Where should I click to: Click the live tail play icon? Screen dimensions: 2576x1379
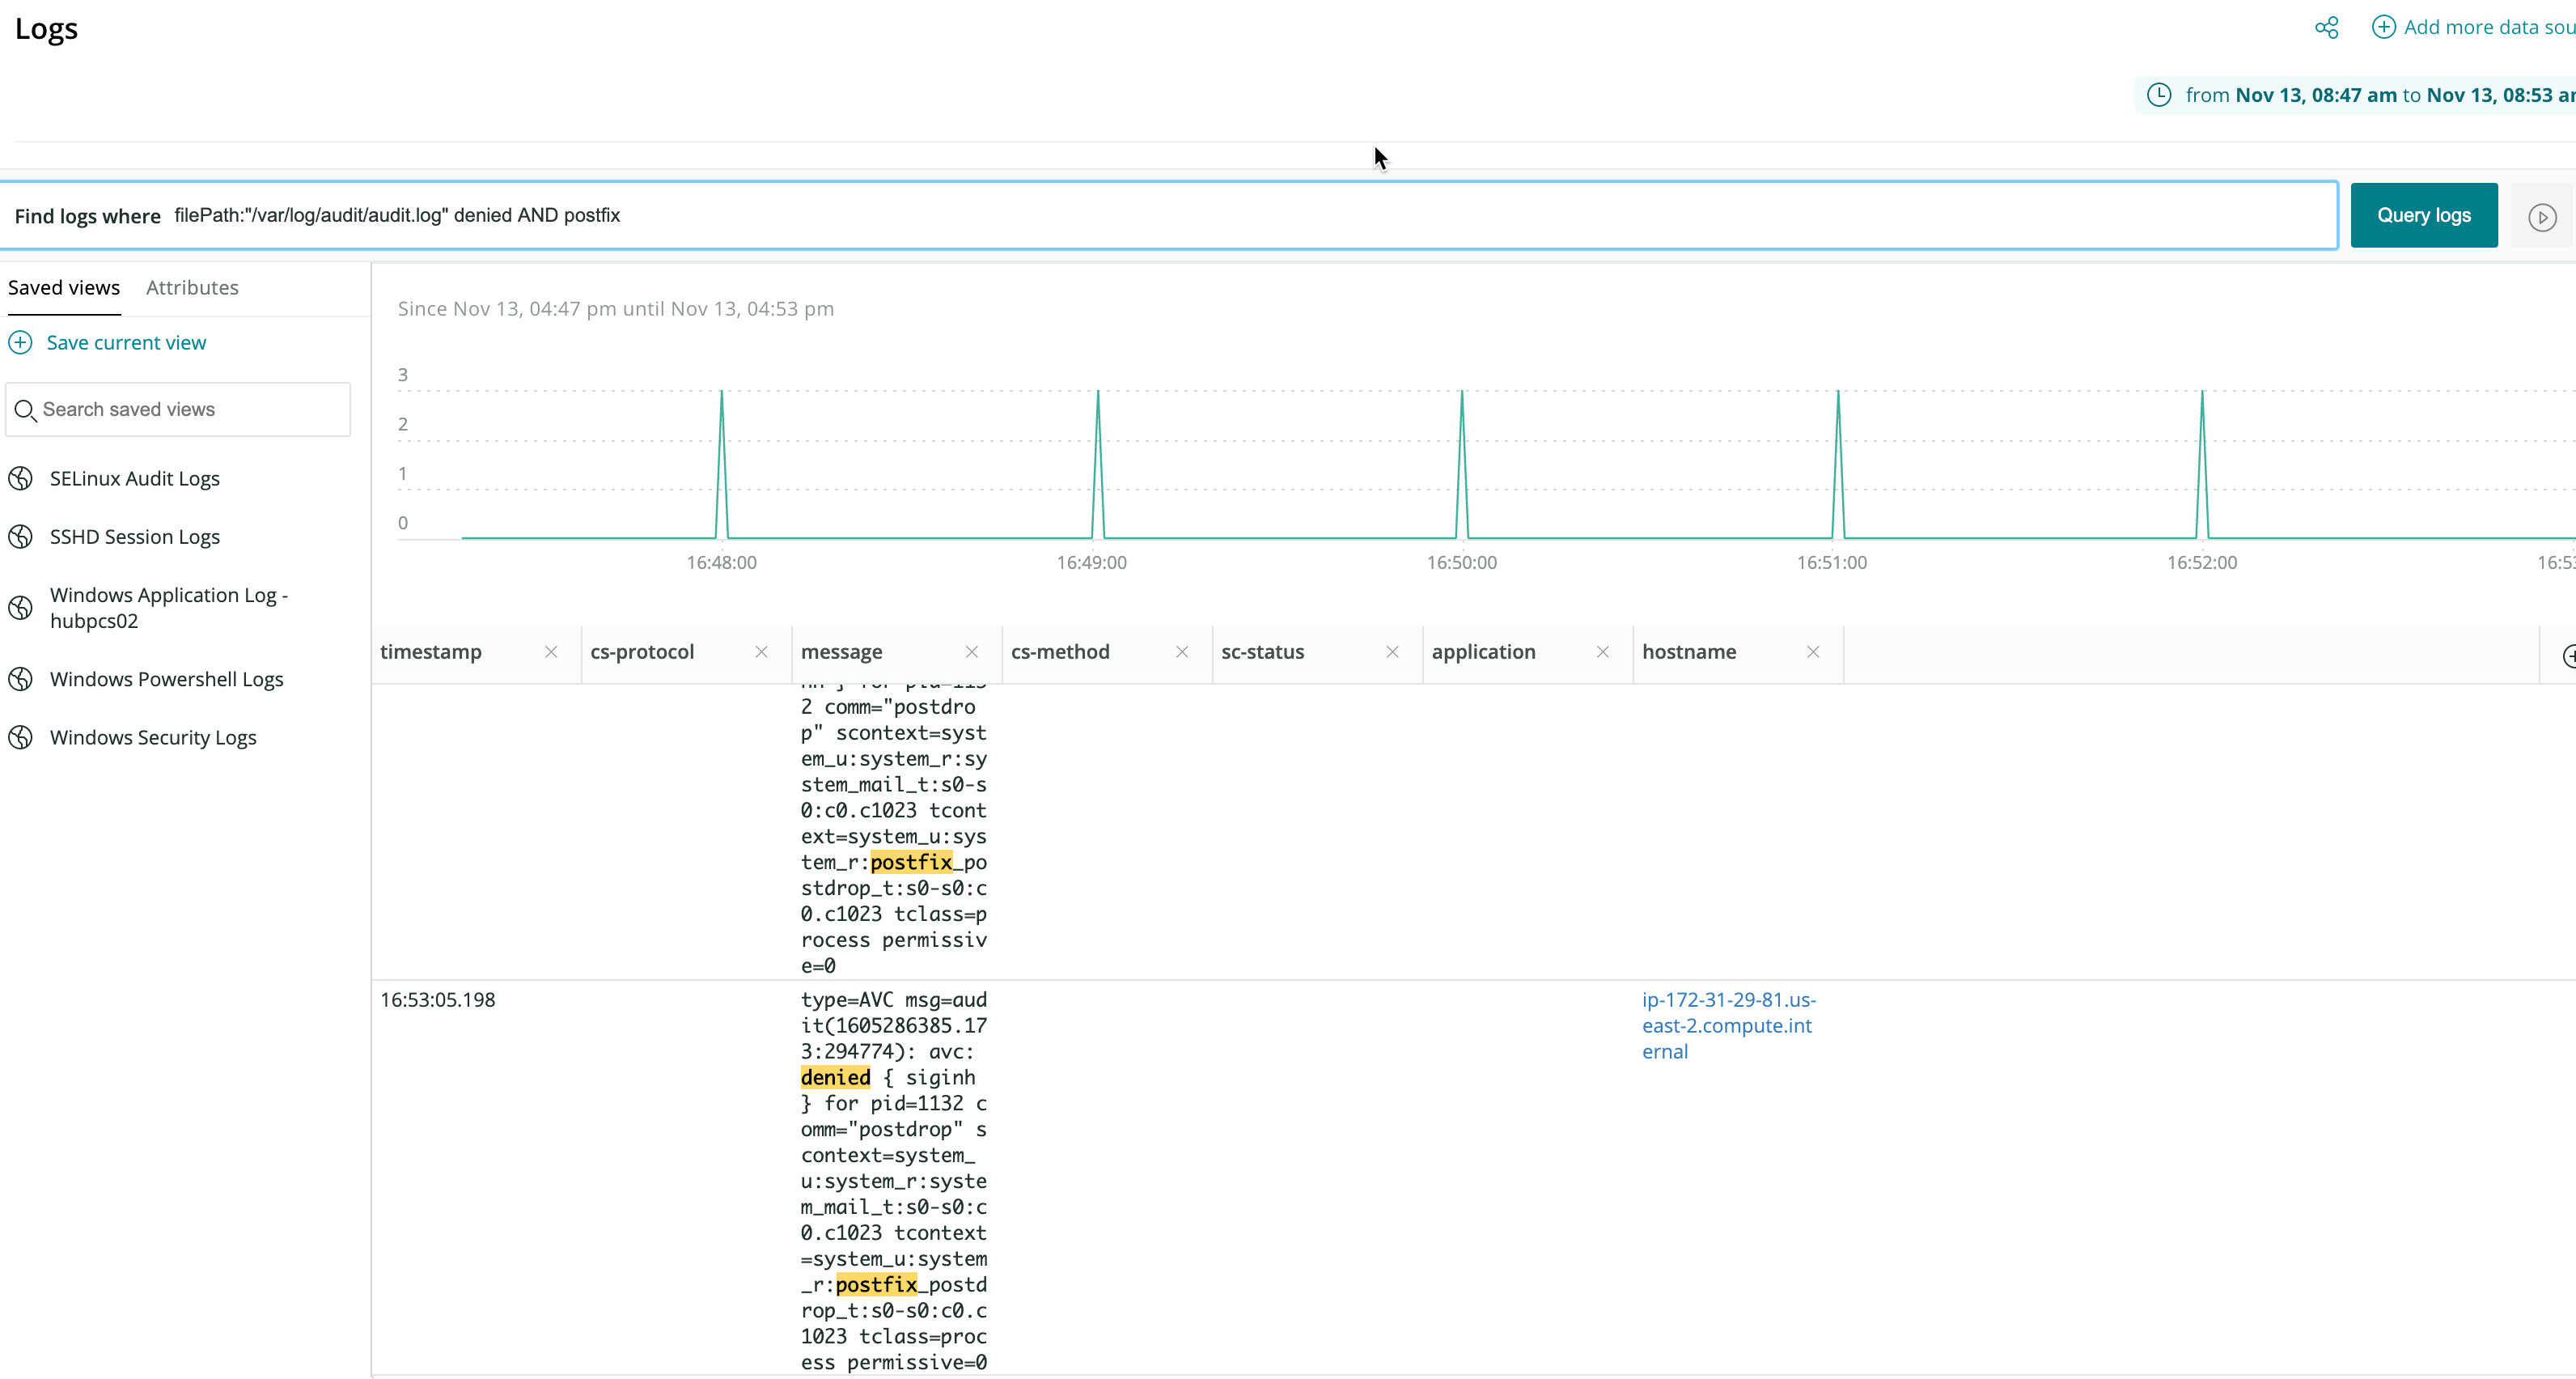coord(2542,217)
